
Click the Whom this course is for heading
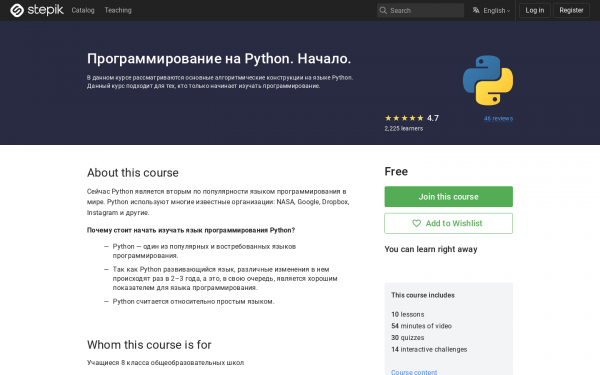tap(149, 345)
